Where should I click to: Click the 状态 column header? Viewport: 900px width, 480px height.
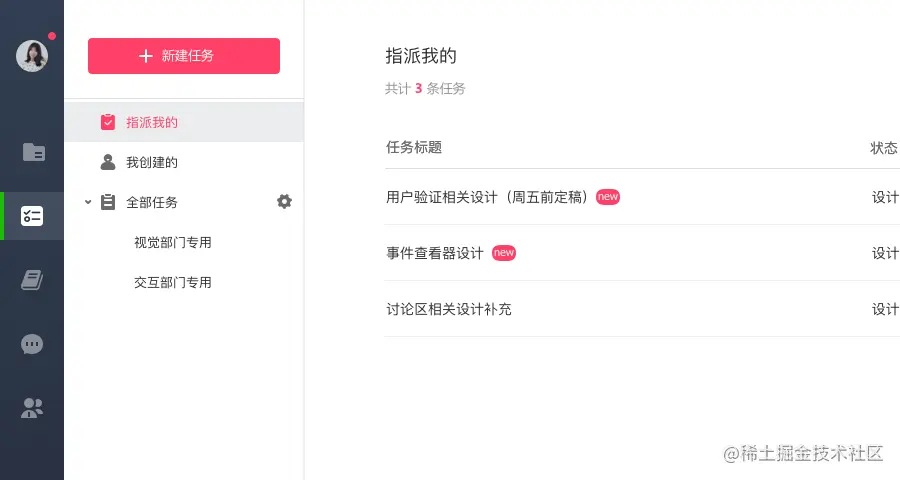click(x=884, y=148)
